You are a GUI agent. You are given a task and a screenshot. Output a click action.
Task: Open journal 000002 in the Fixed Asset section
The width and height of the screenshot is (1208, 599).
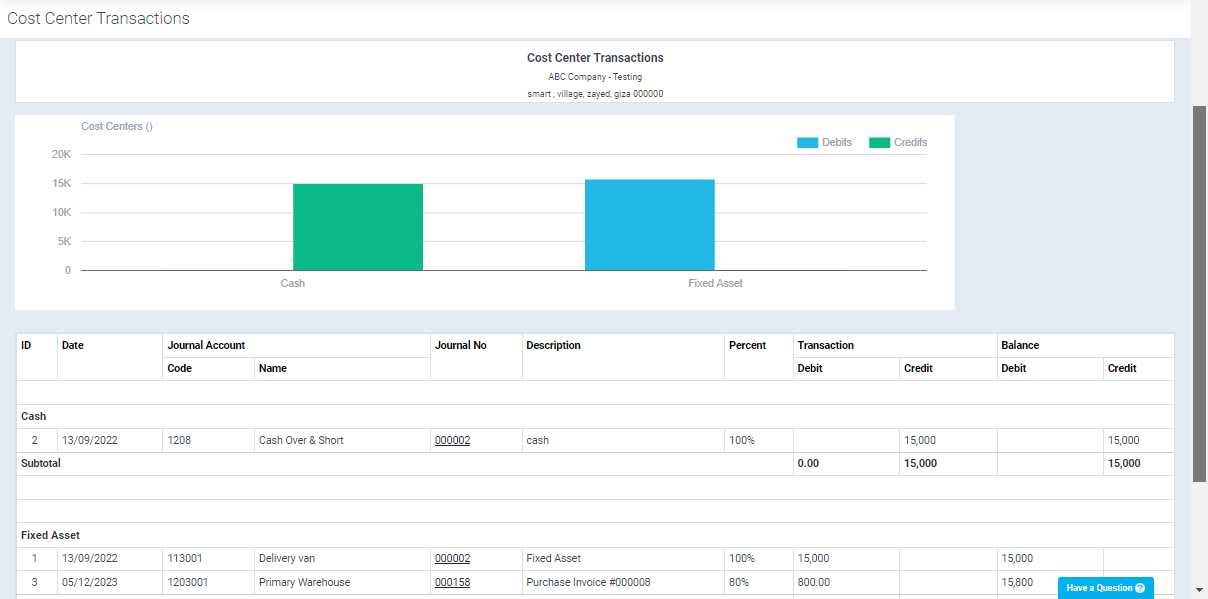[x=452, y=558]
